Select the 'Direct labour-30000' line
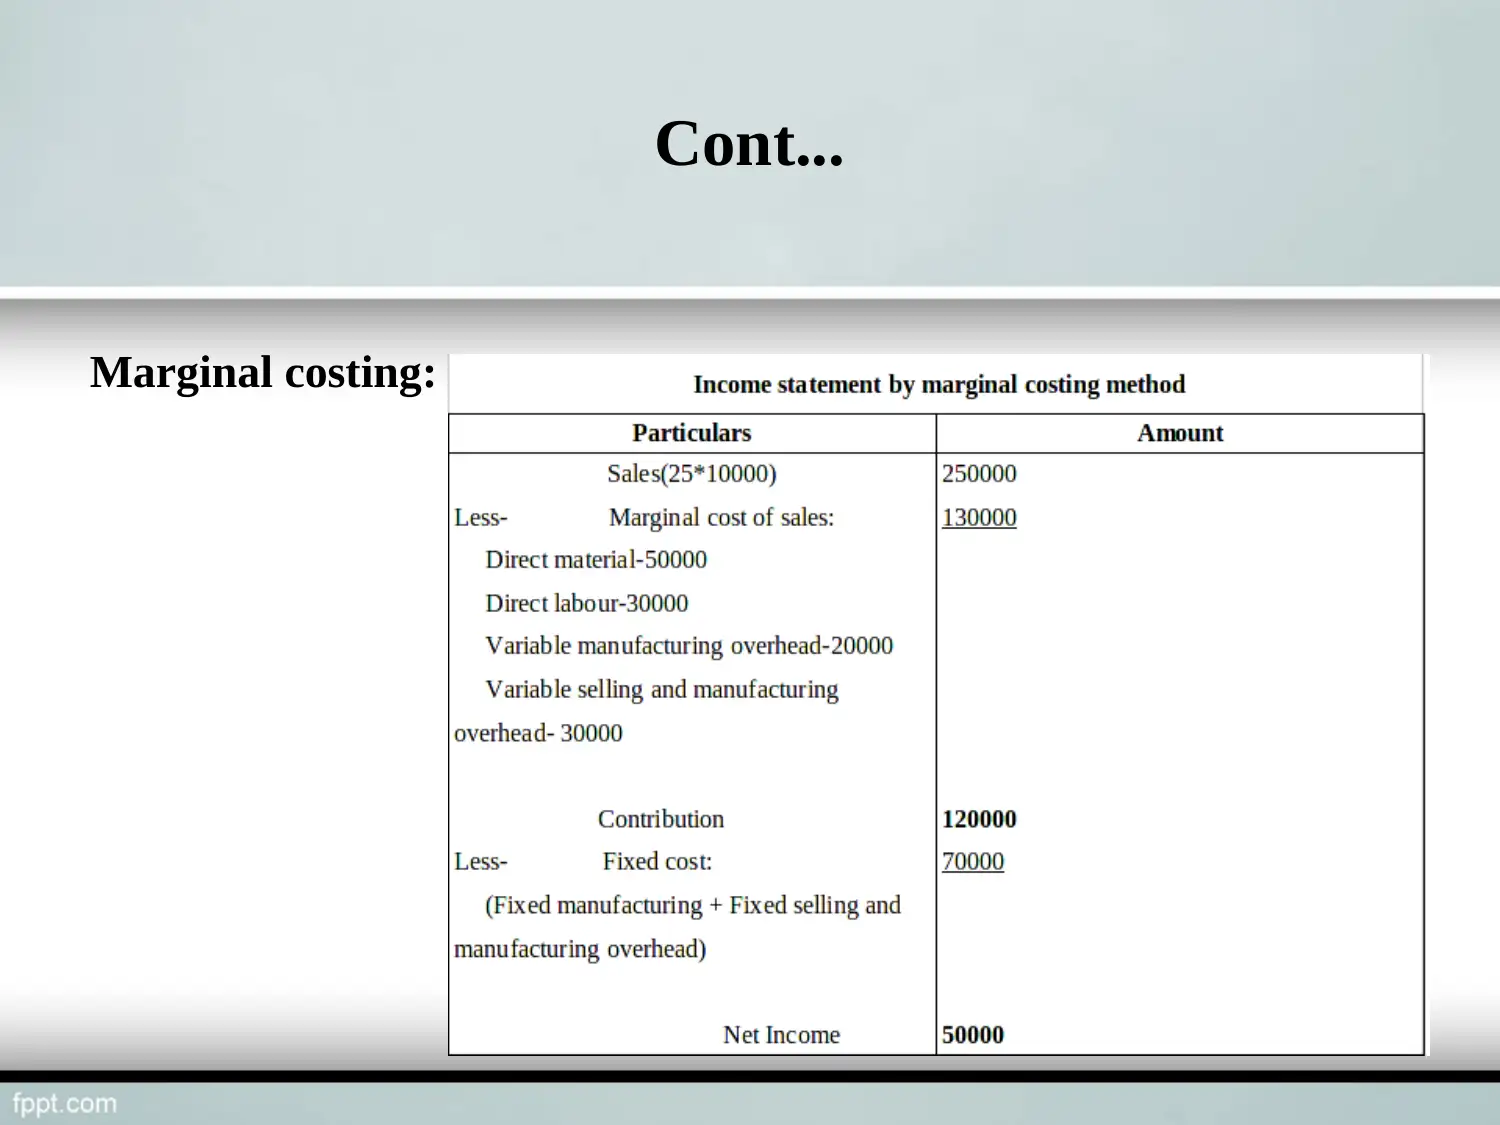The height and width of the screenshot is (1125, 1500). point(587,603)
